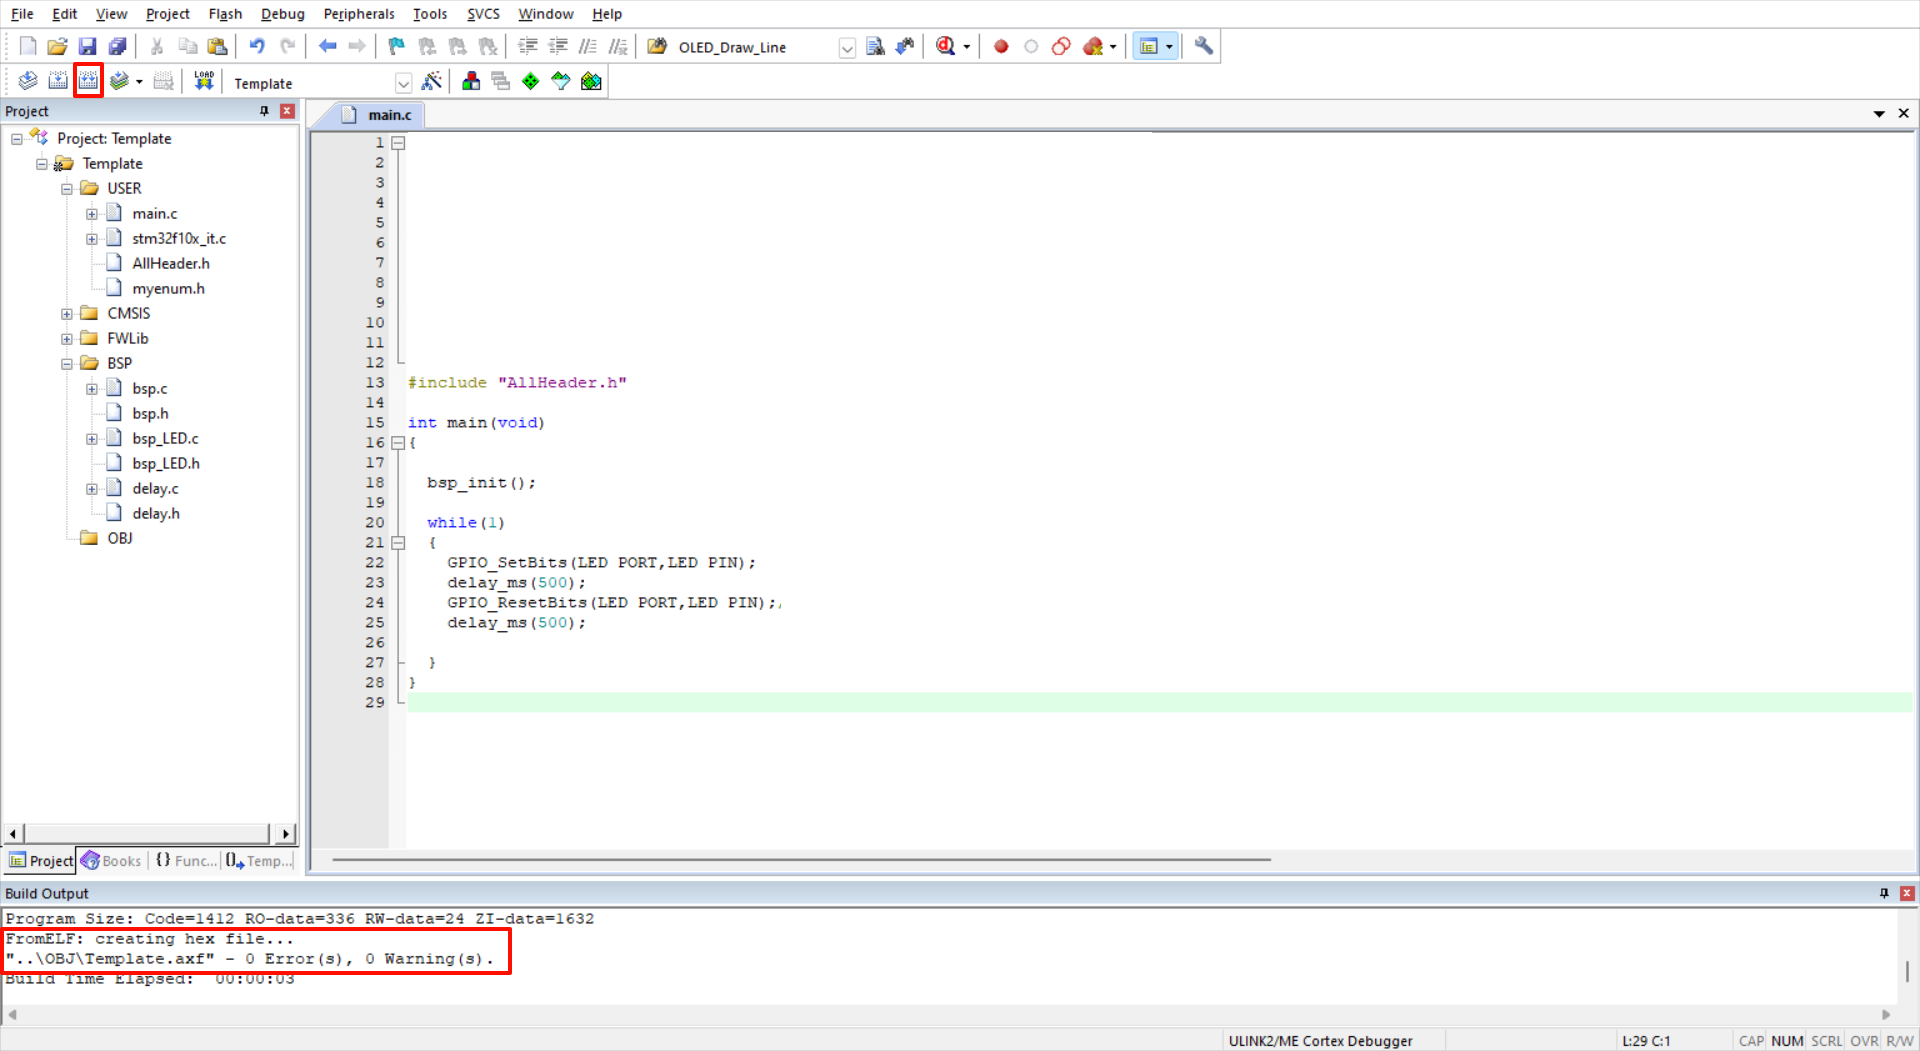Collapse the comment block fold at line 1

[x=398, y=143]
